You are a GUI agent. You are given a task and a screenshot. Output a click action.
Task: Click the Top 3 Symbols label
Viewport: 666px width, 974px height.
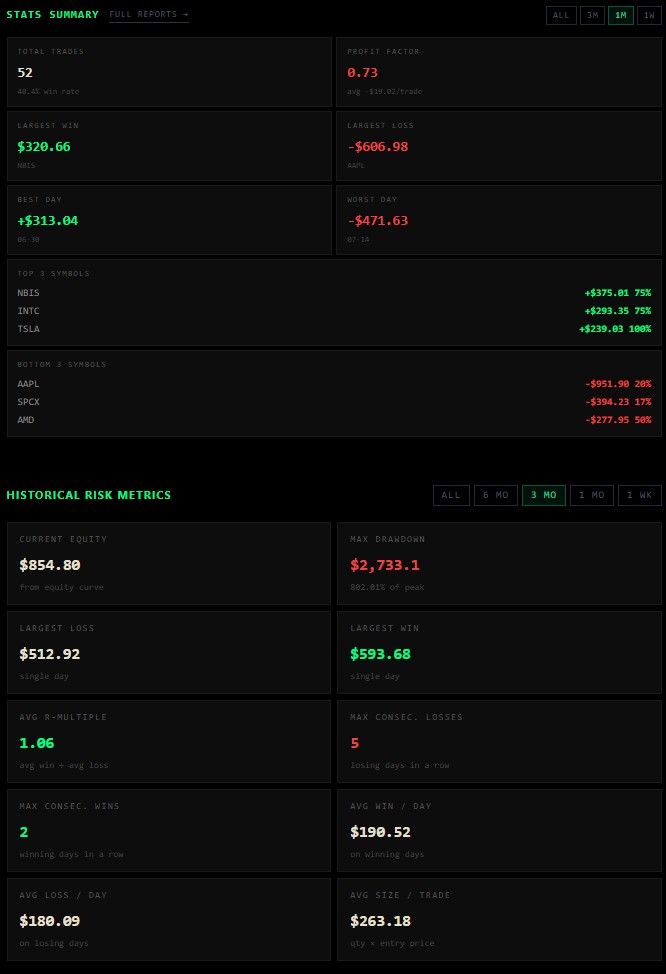point(53,273)
